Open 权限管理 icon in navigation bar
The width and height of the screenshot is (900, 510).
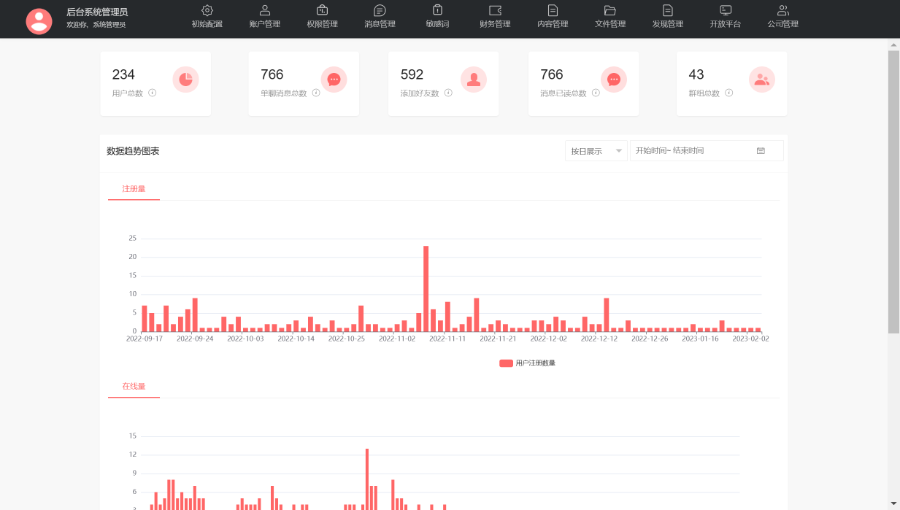tap(322, 10)
